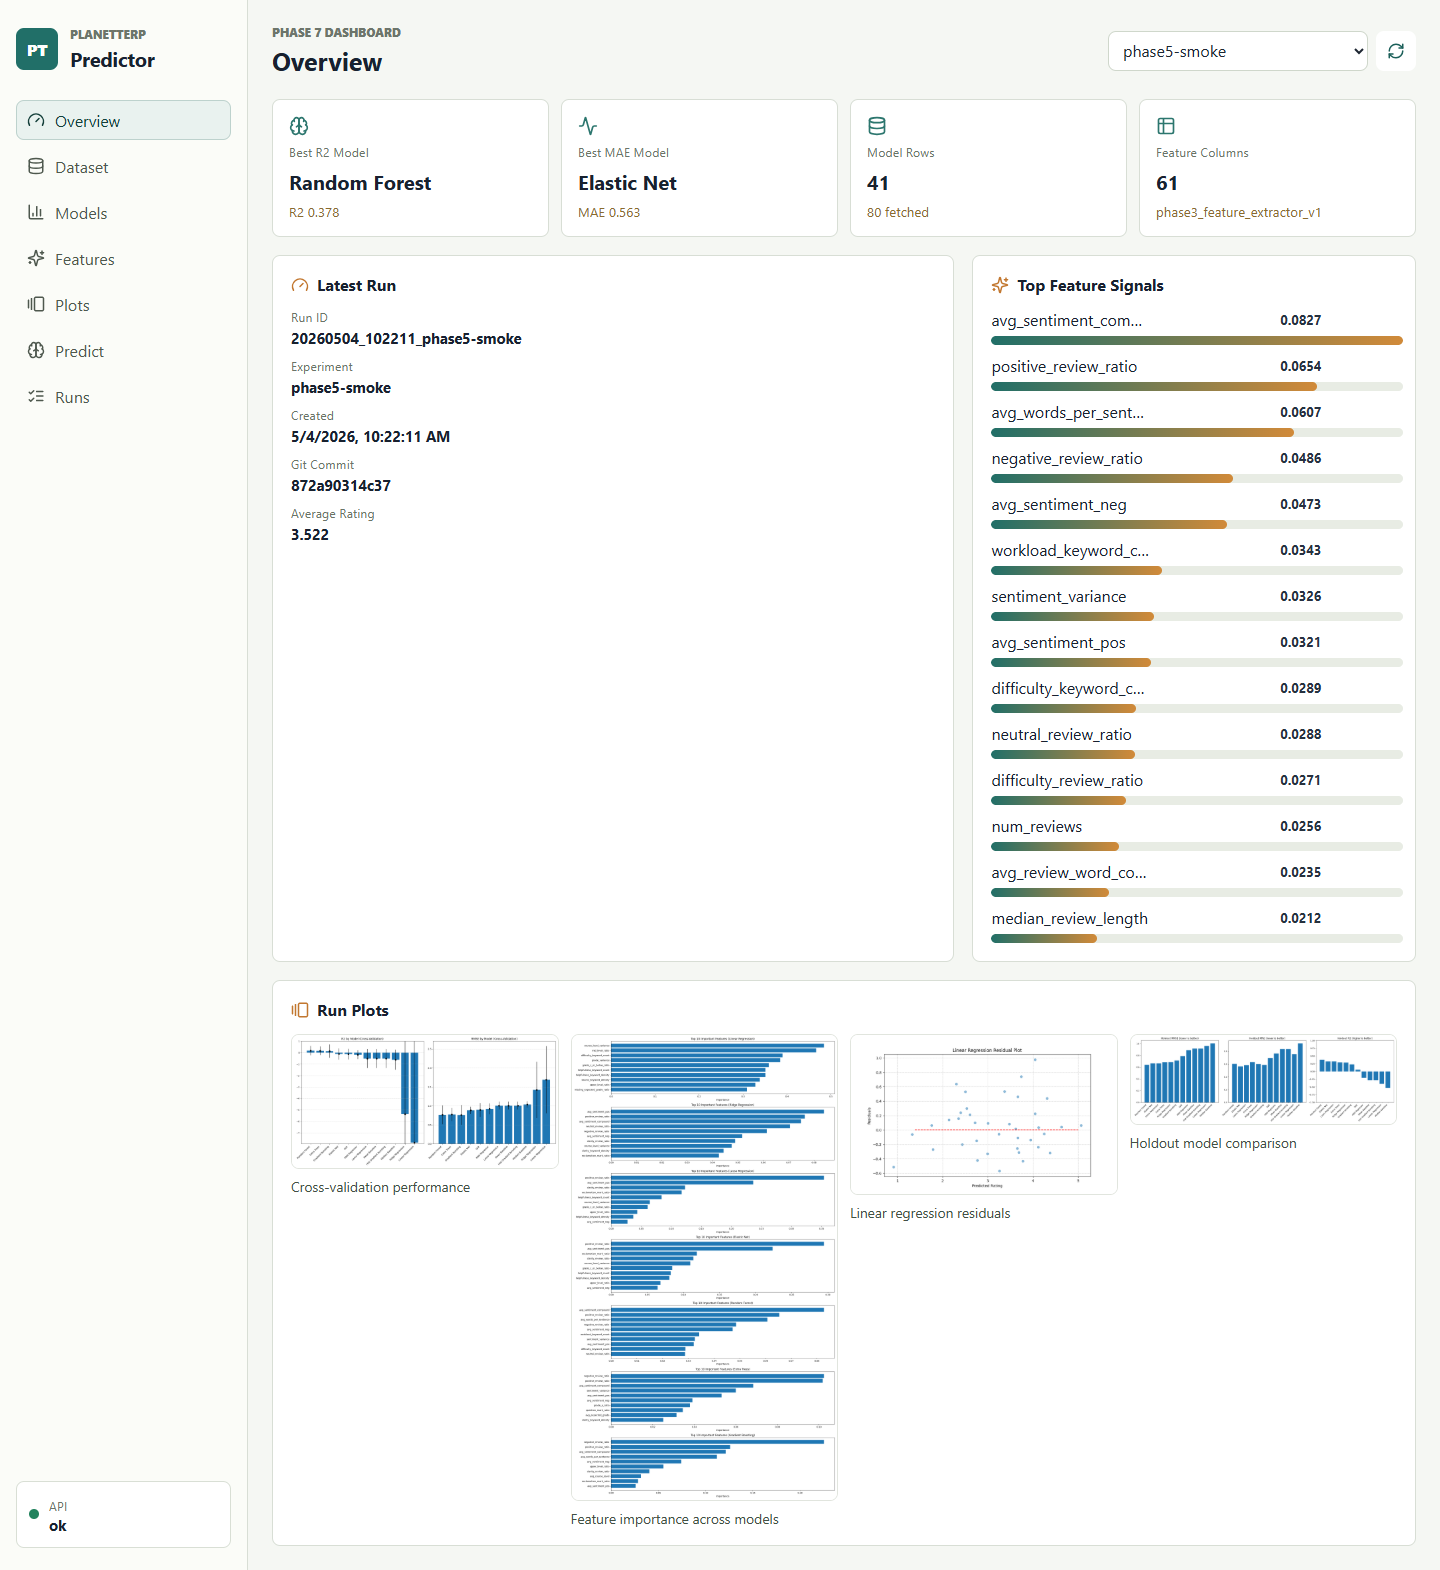Click the Models bar chart icon

tap(36, 212)
